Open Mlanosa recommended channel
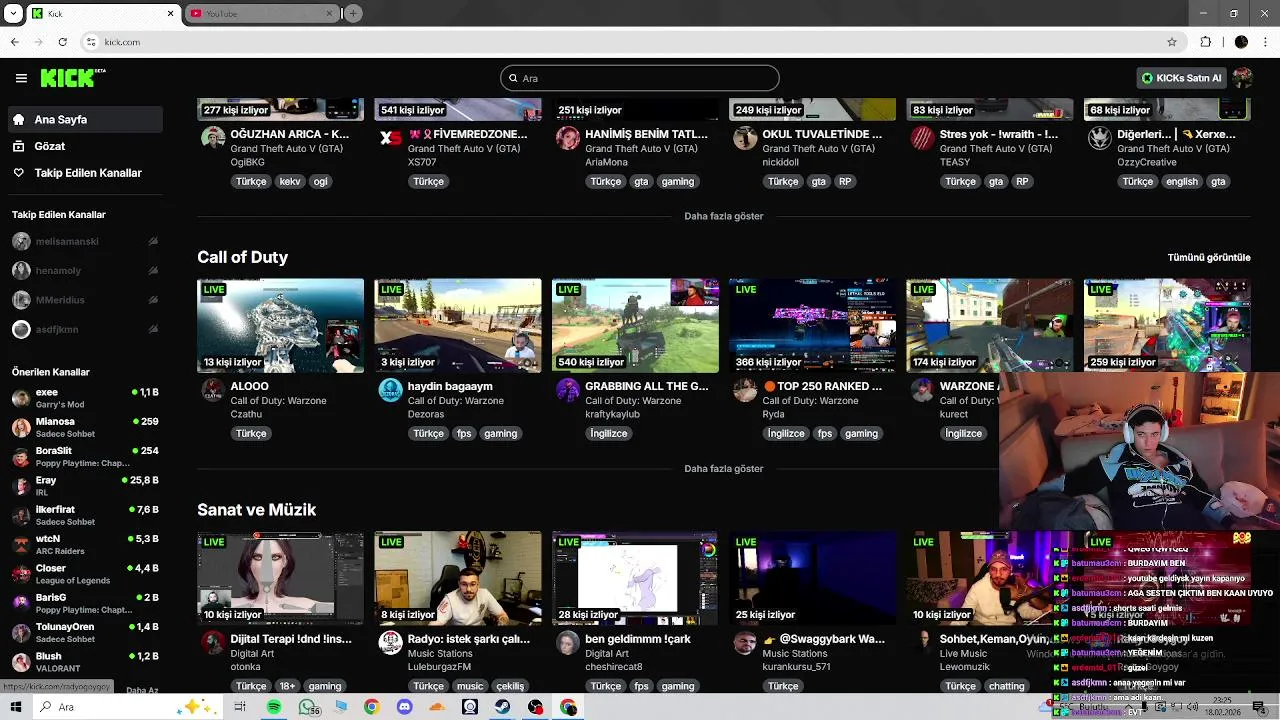 pyautogui.click(x=85, y=427)
